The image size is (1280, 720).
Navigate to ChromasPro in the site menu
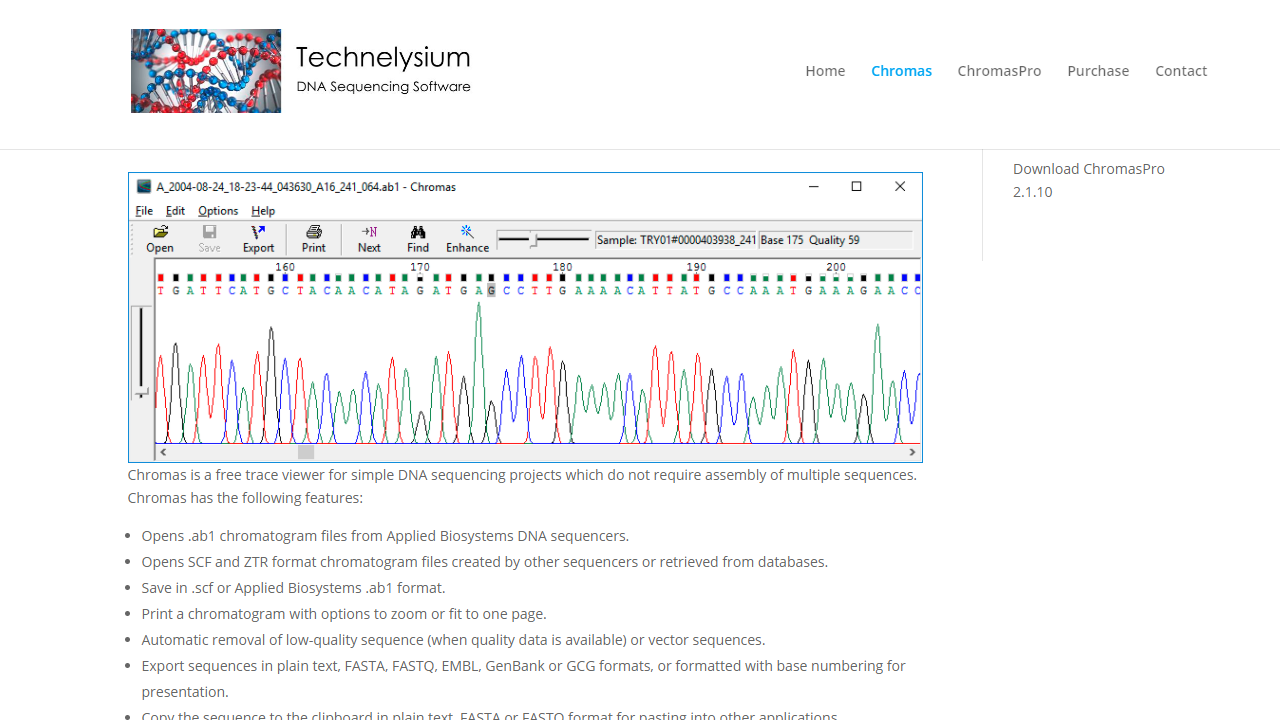click(999, 71)
